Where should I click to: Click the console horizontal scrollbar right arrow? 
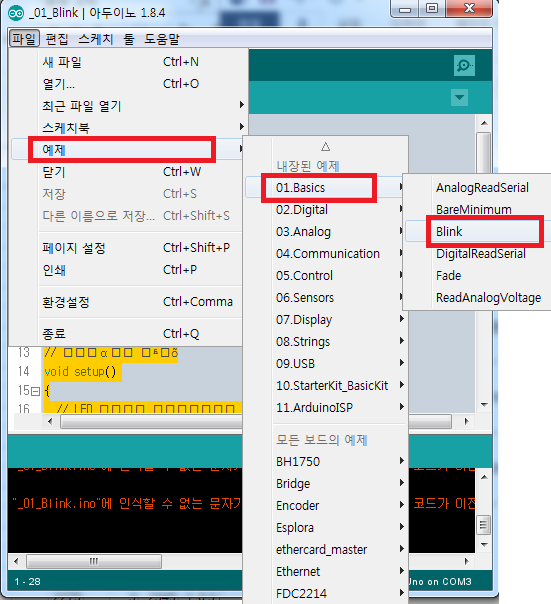pyautogui.click(x=467, y=561)
